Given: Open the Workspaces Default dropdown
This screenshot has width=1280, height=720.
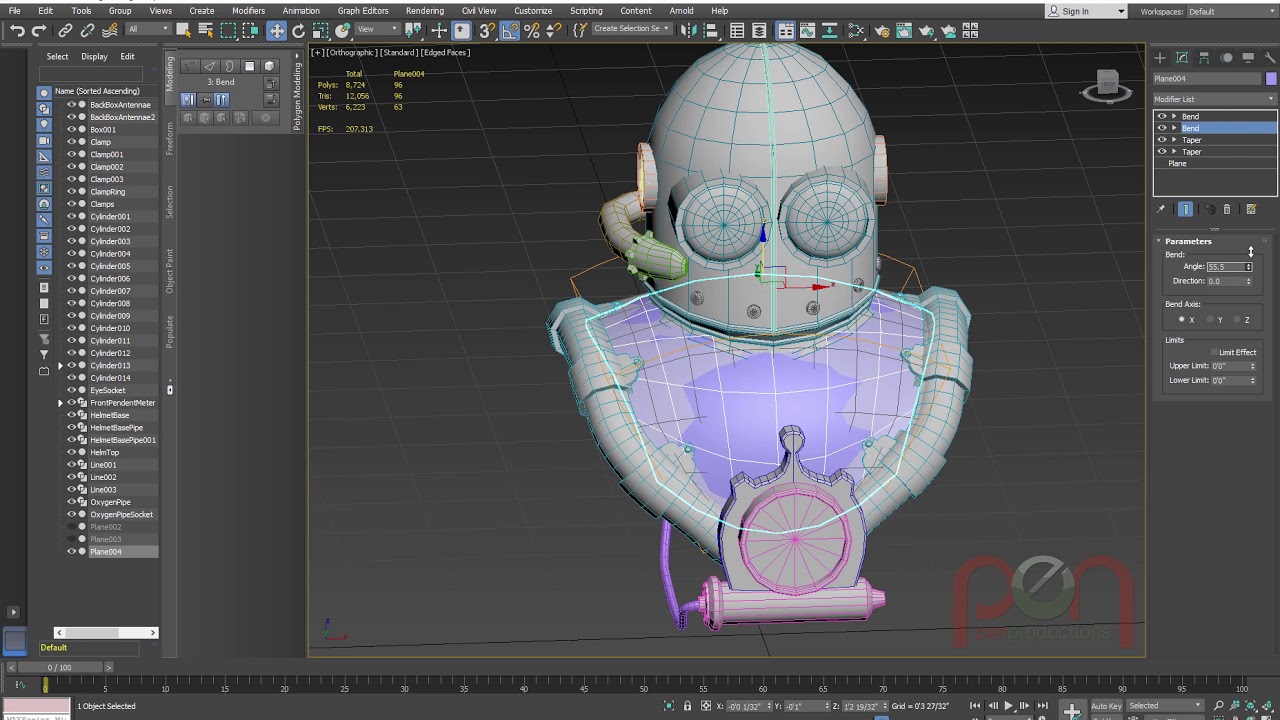Looking at the screenshot, I should click(x=1232, y=11).
